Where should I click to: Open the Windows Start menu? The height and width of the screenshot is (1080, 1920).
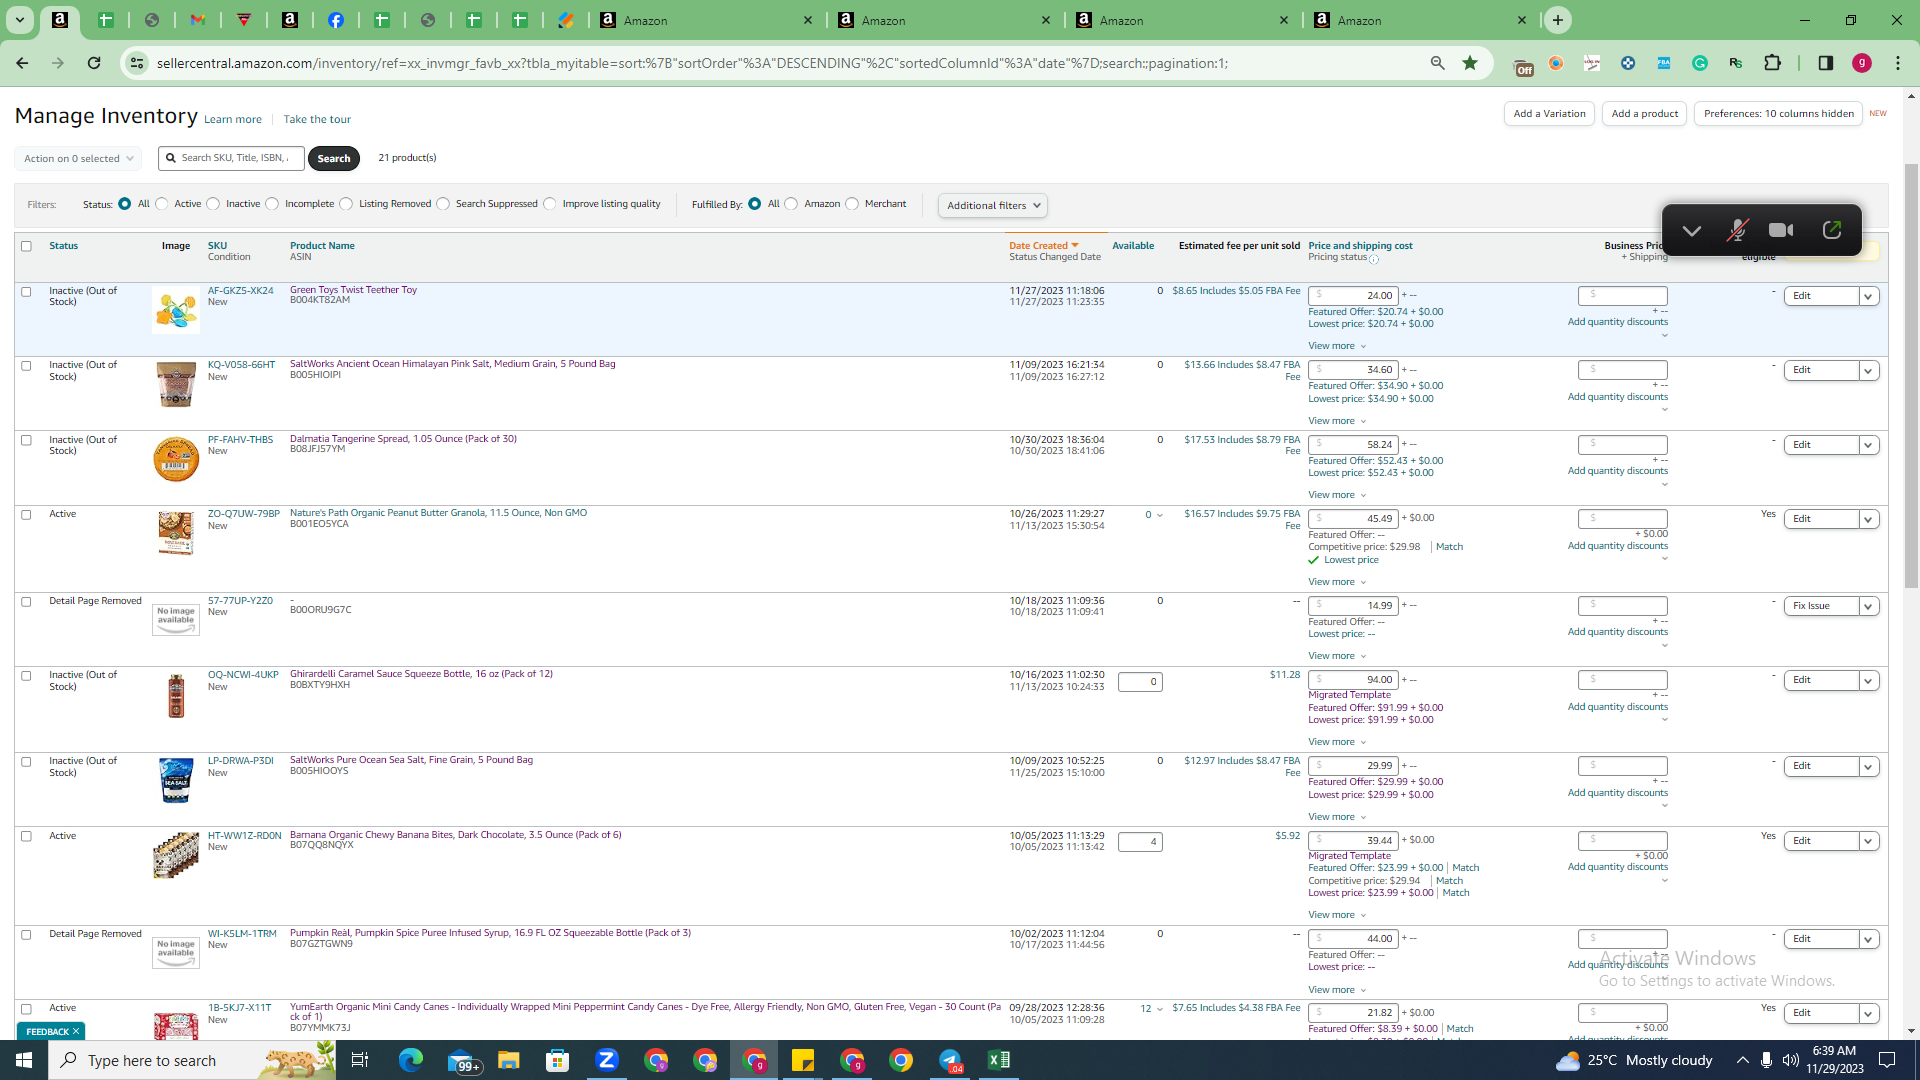point(24,1060)
